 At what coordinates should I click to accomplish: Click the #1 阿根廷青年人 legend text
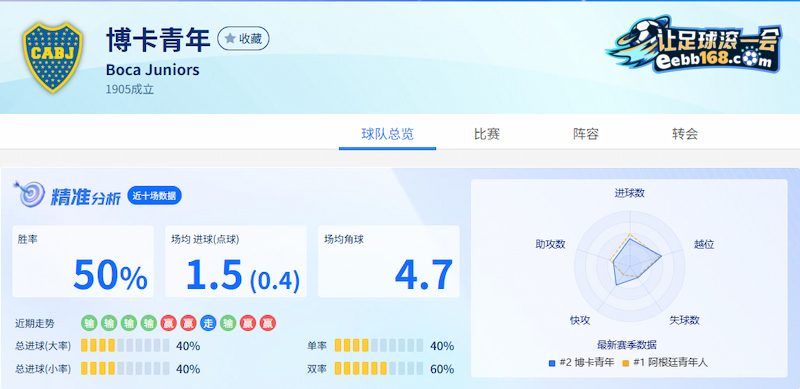coord(670,363)
